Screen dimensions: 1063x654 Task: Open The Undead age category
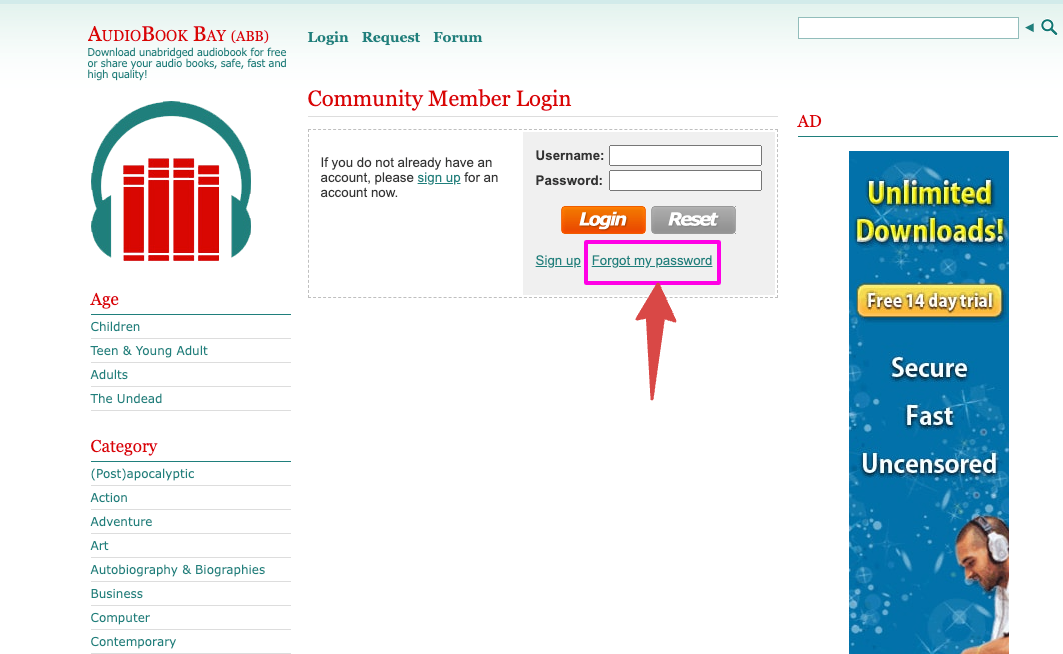[126, 398]
